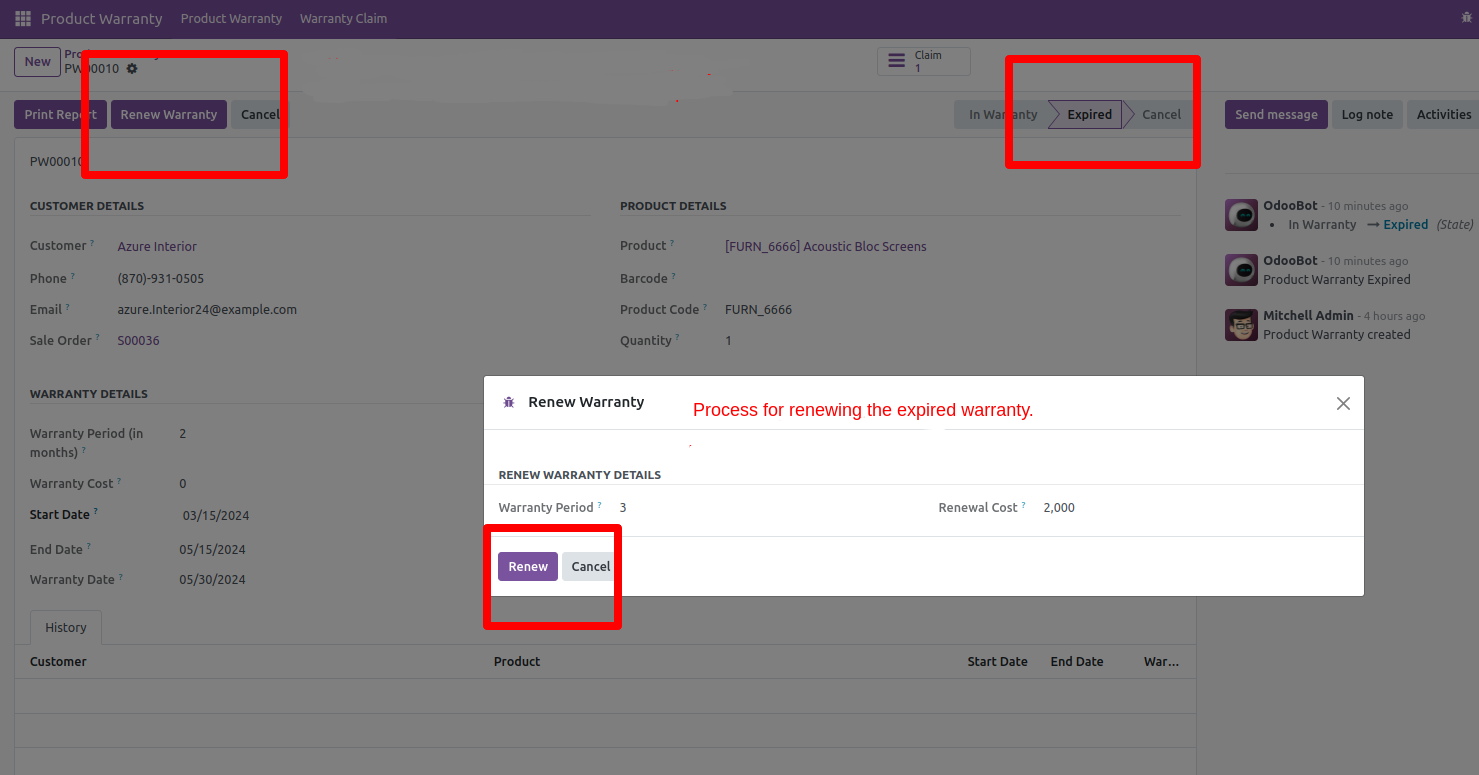Select the Cancel status stage
Screen dimensions: 1479x775
1161,115
